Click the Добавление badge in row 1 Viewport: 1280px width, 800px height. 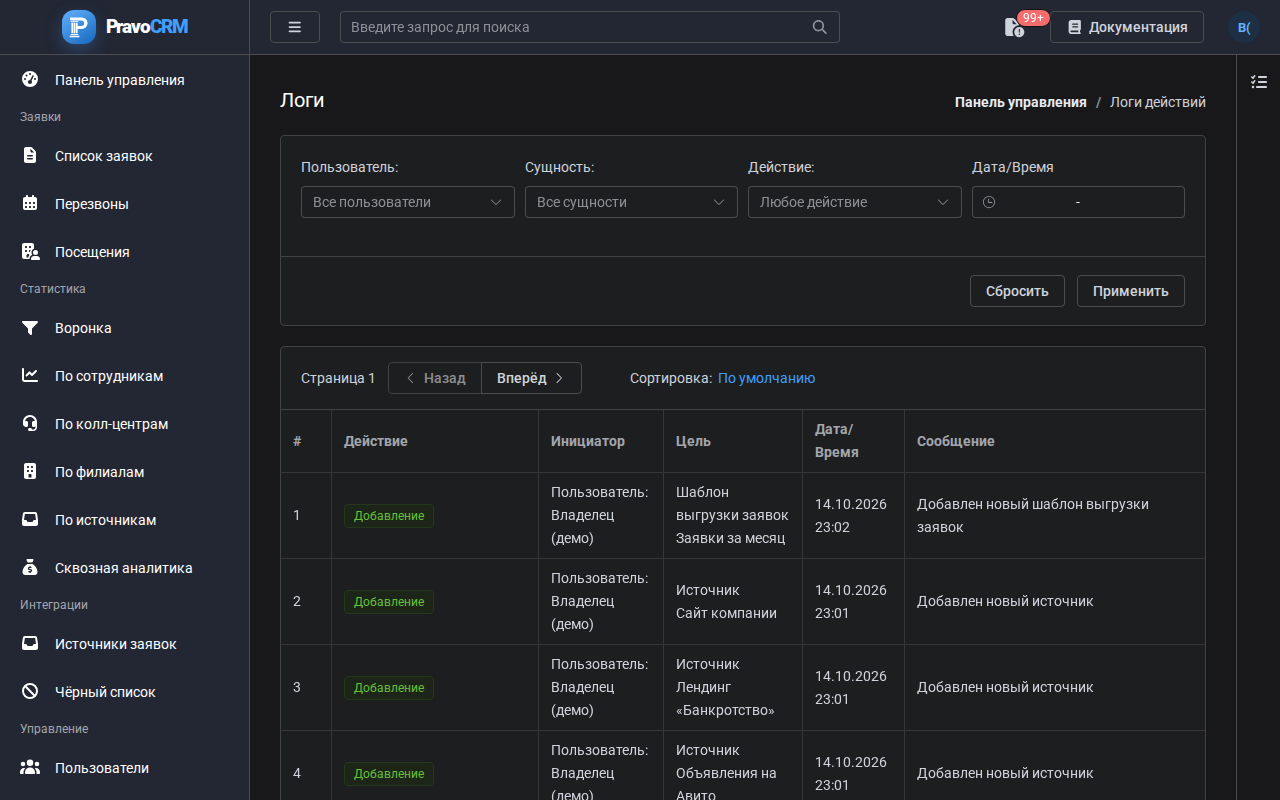[x=389, y=516]
